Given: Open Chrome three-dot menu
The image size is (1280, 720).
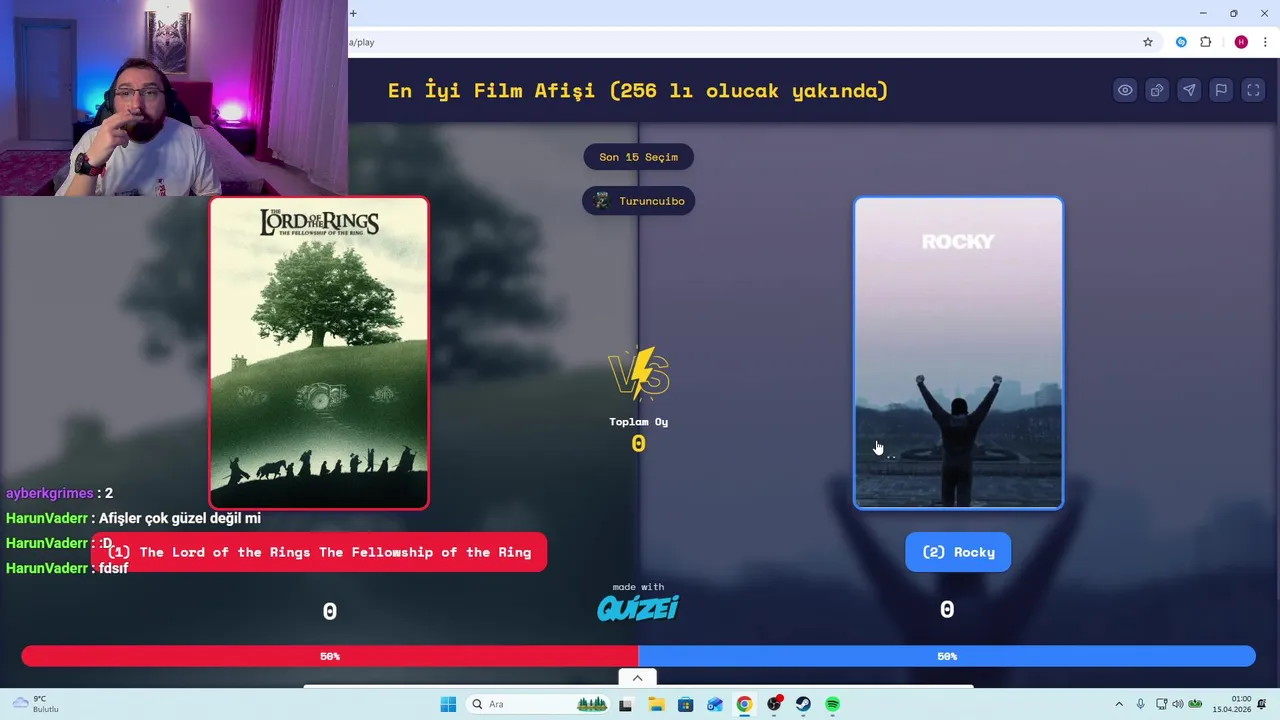Looking at the screenshot, I should 1265,42.
